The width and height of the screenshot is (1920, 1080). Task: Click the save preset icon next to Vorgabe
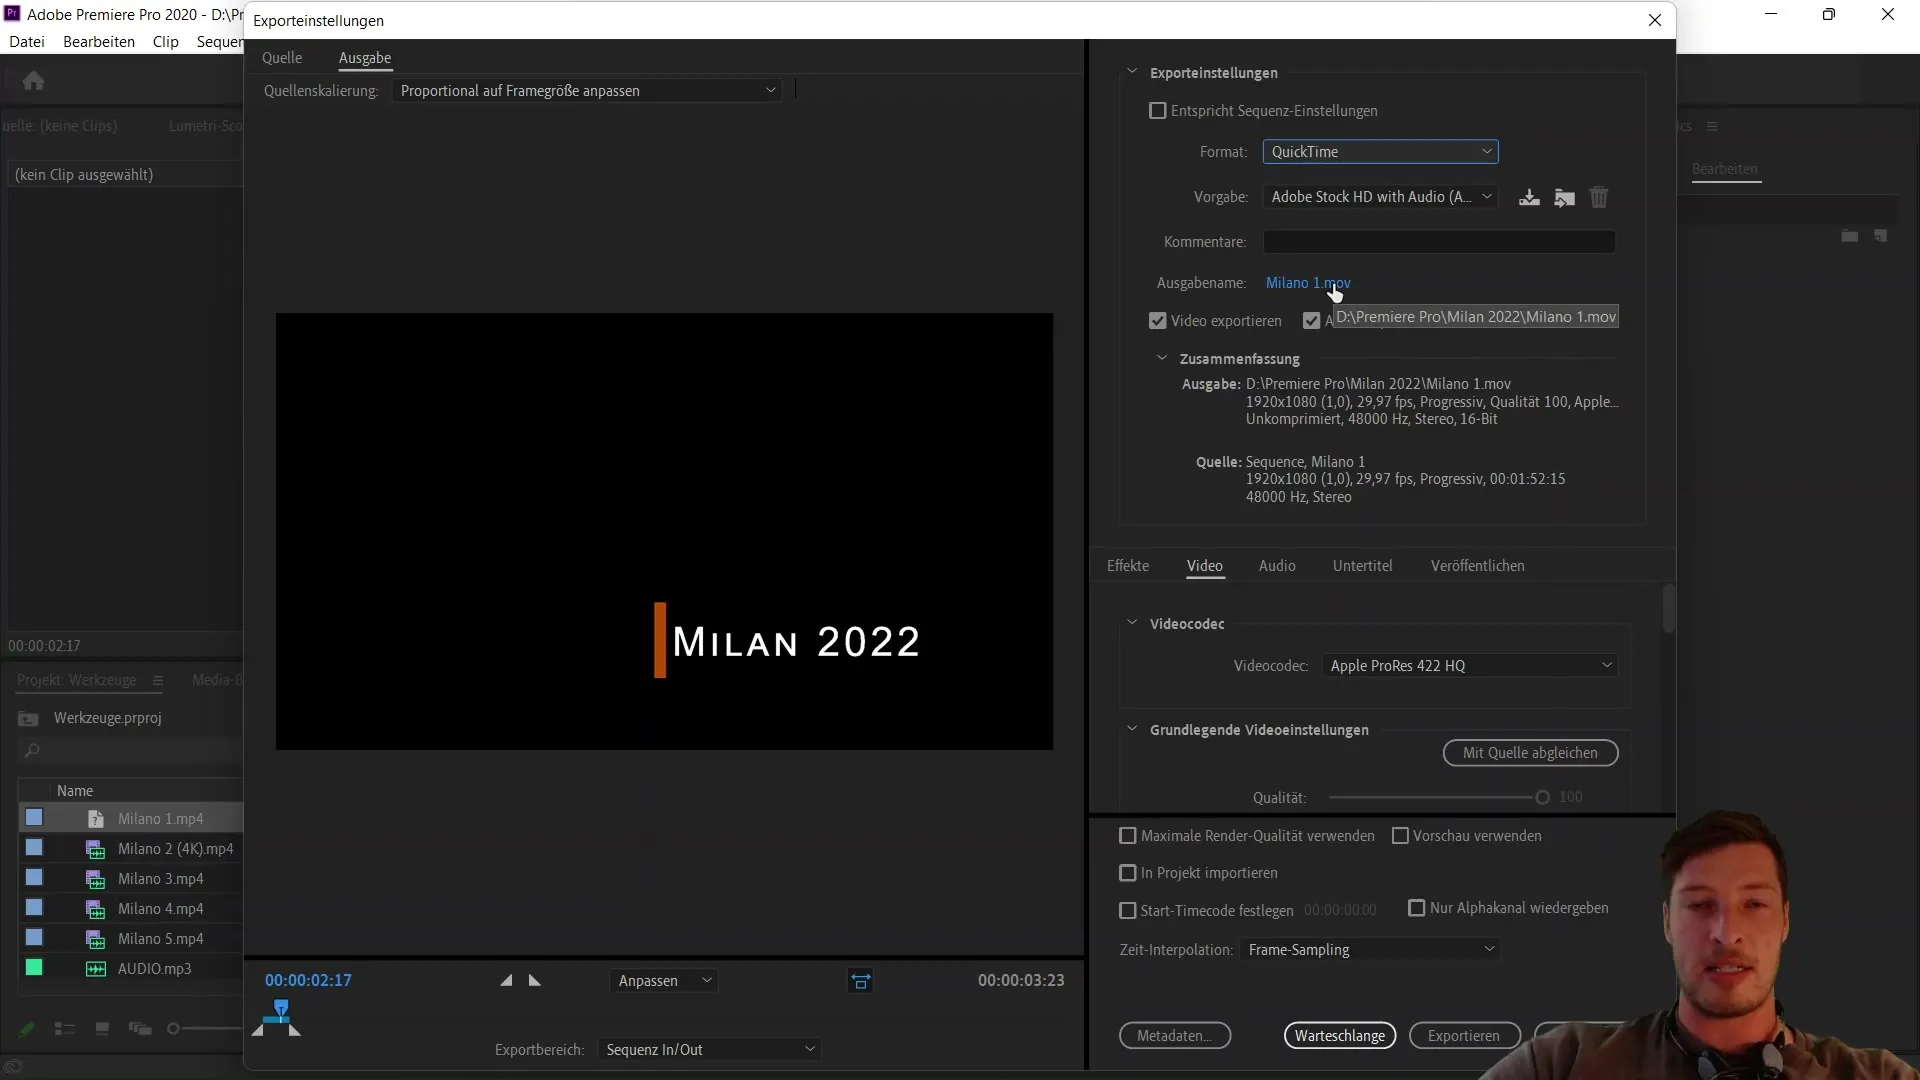click(1529, 197)
